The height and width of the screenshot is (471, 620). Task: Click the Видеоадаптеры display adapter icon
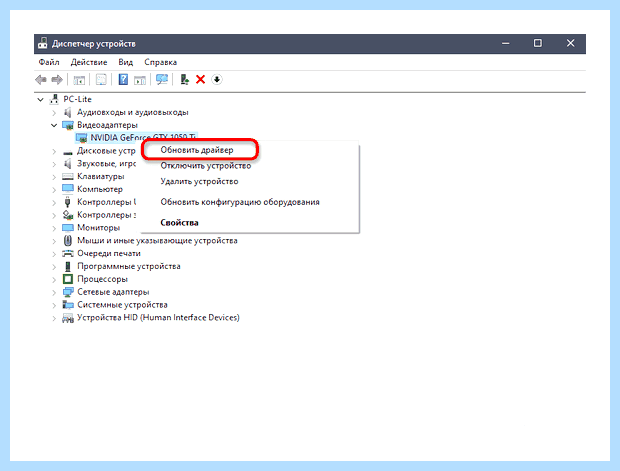68,125
